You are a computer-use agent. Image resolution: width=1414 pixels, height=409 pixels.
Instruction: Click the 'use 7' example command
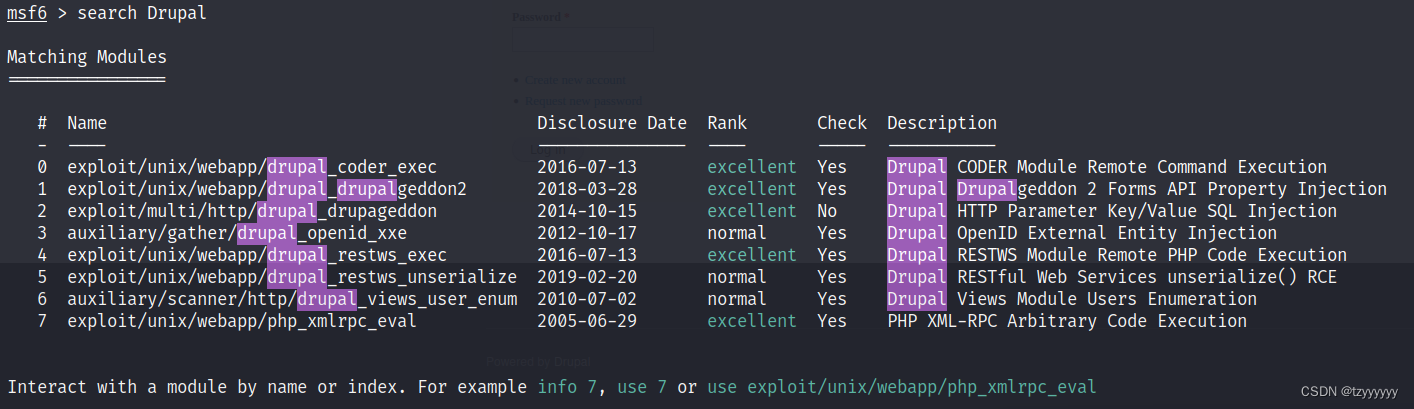pyautogui.click(x=642, y=387)
